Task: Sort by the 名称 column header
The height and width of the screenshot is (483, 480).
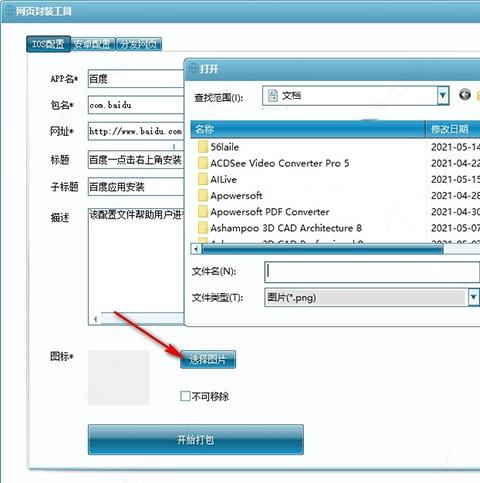Action: click(308, 129)
